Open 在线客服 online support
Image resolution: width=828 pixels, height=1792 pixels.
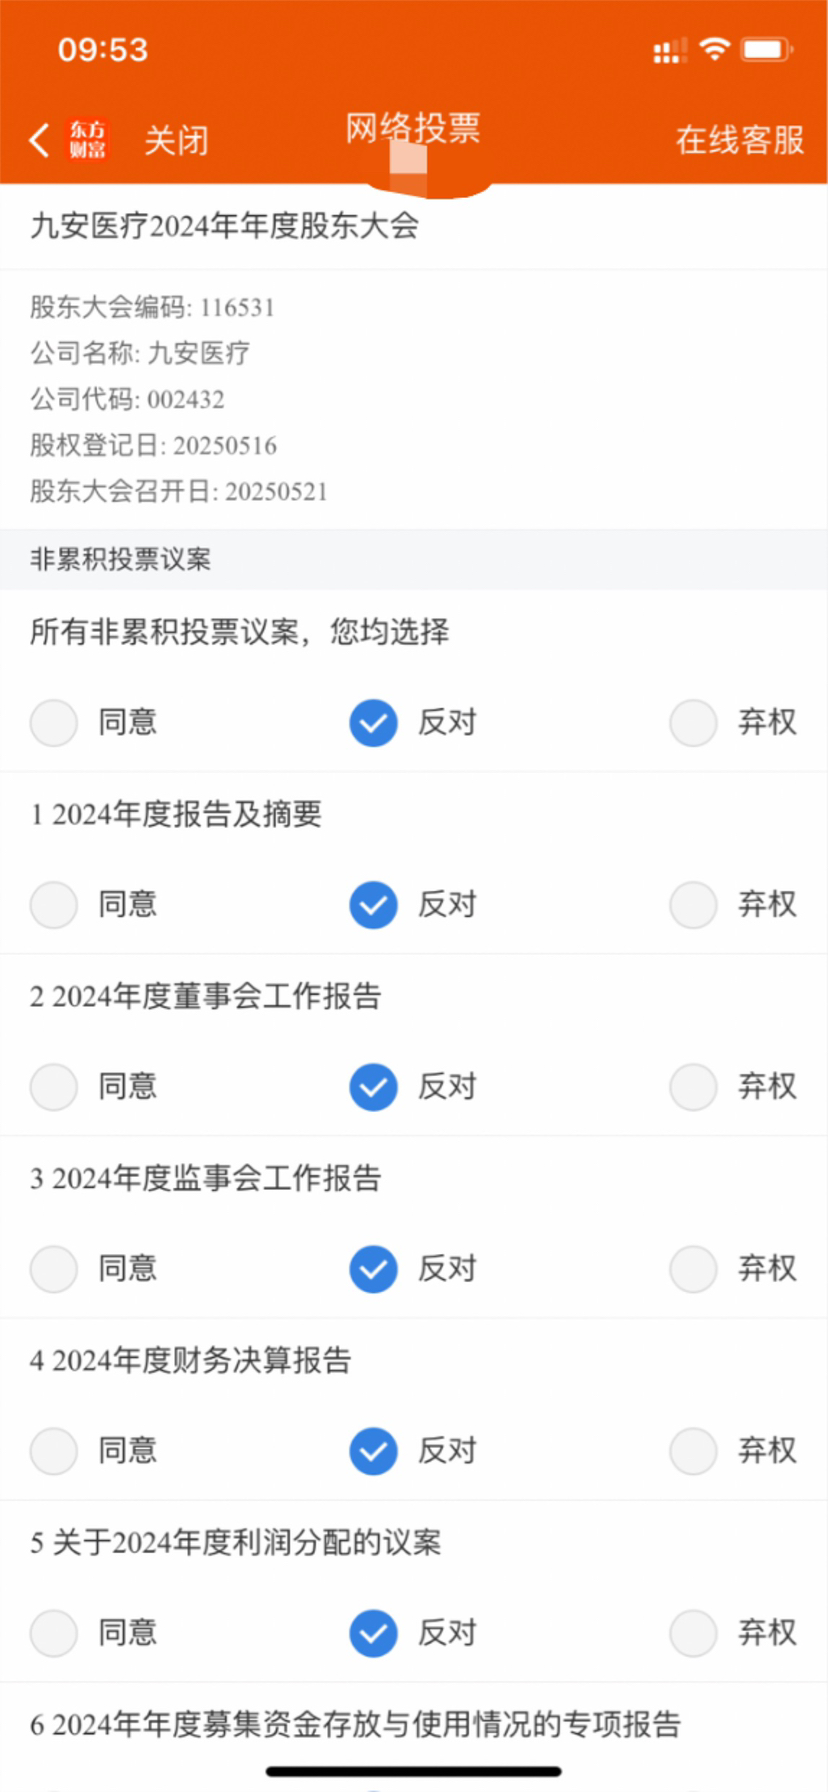tap(740, 140)
